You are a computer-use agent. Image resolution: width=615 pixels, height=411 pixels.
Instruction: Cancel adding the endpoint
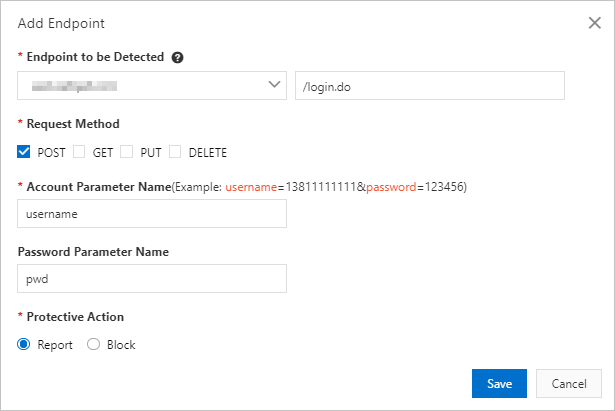click(x=569, y=383)
